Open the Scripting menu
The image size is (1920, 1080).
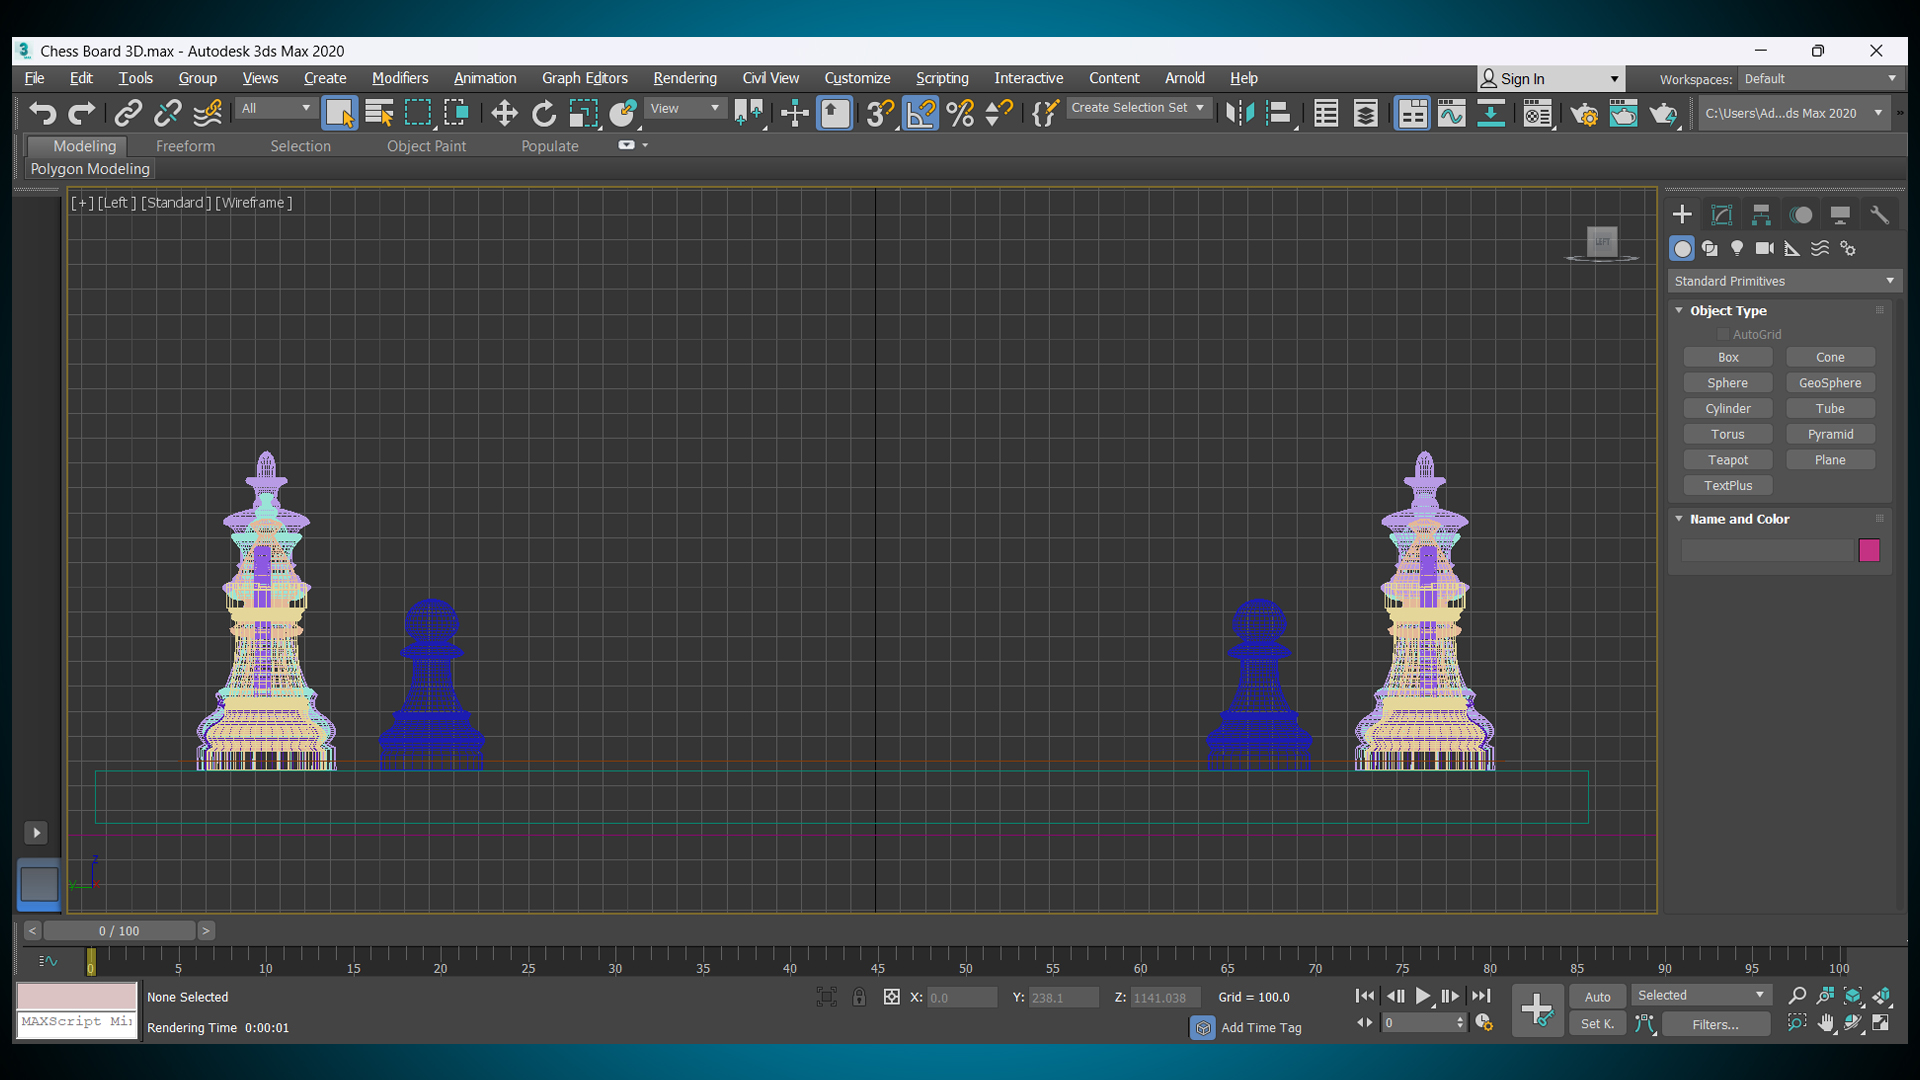click(942, 78)
